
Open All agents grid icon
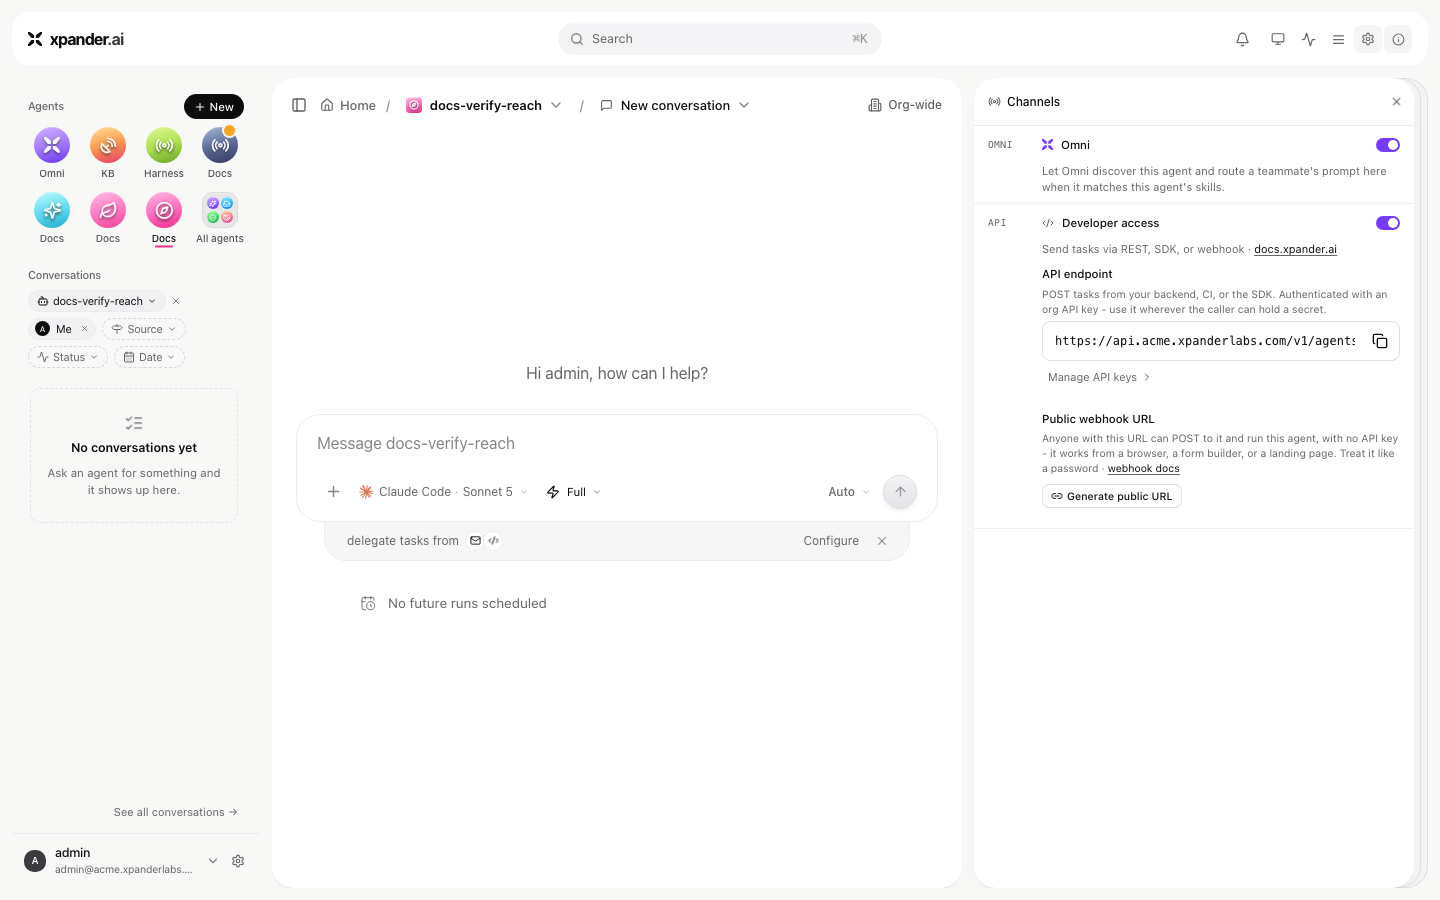click(x=220, y=211)
